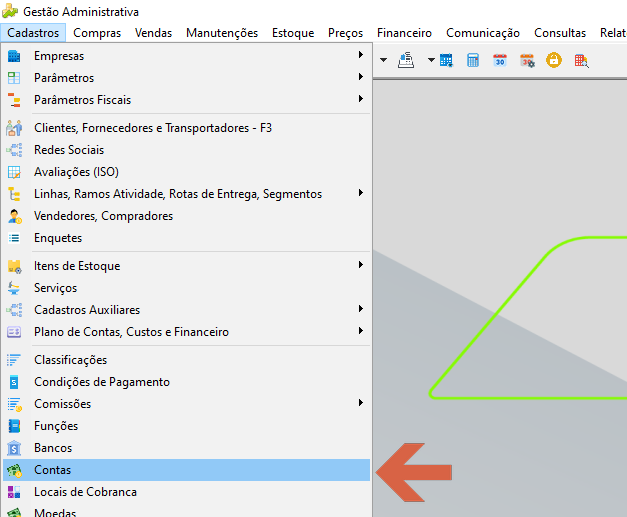The height and width of the screenshot is (517, 627).
Task: Choose Locais de Cobranca entry
Action: [186, 492]
